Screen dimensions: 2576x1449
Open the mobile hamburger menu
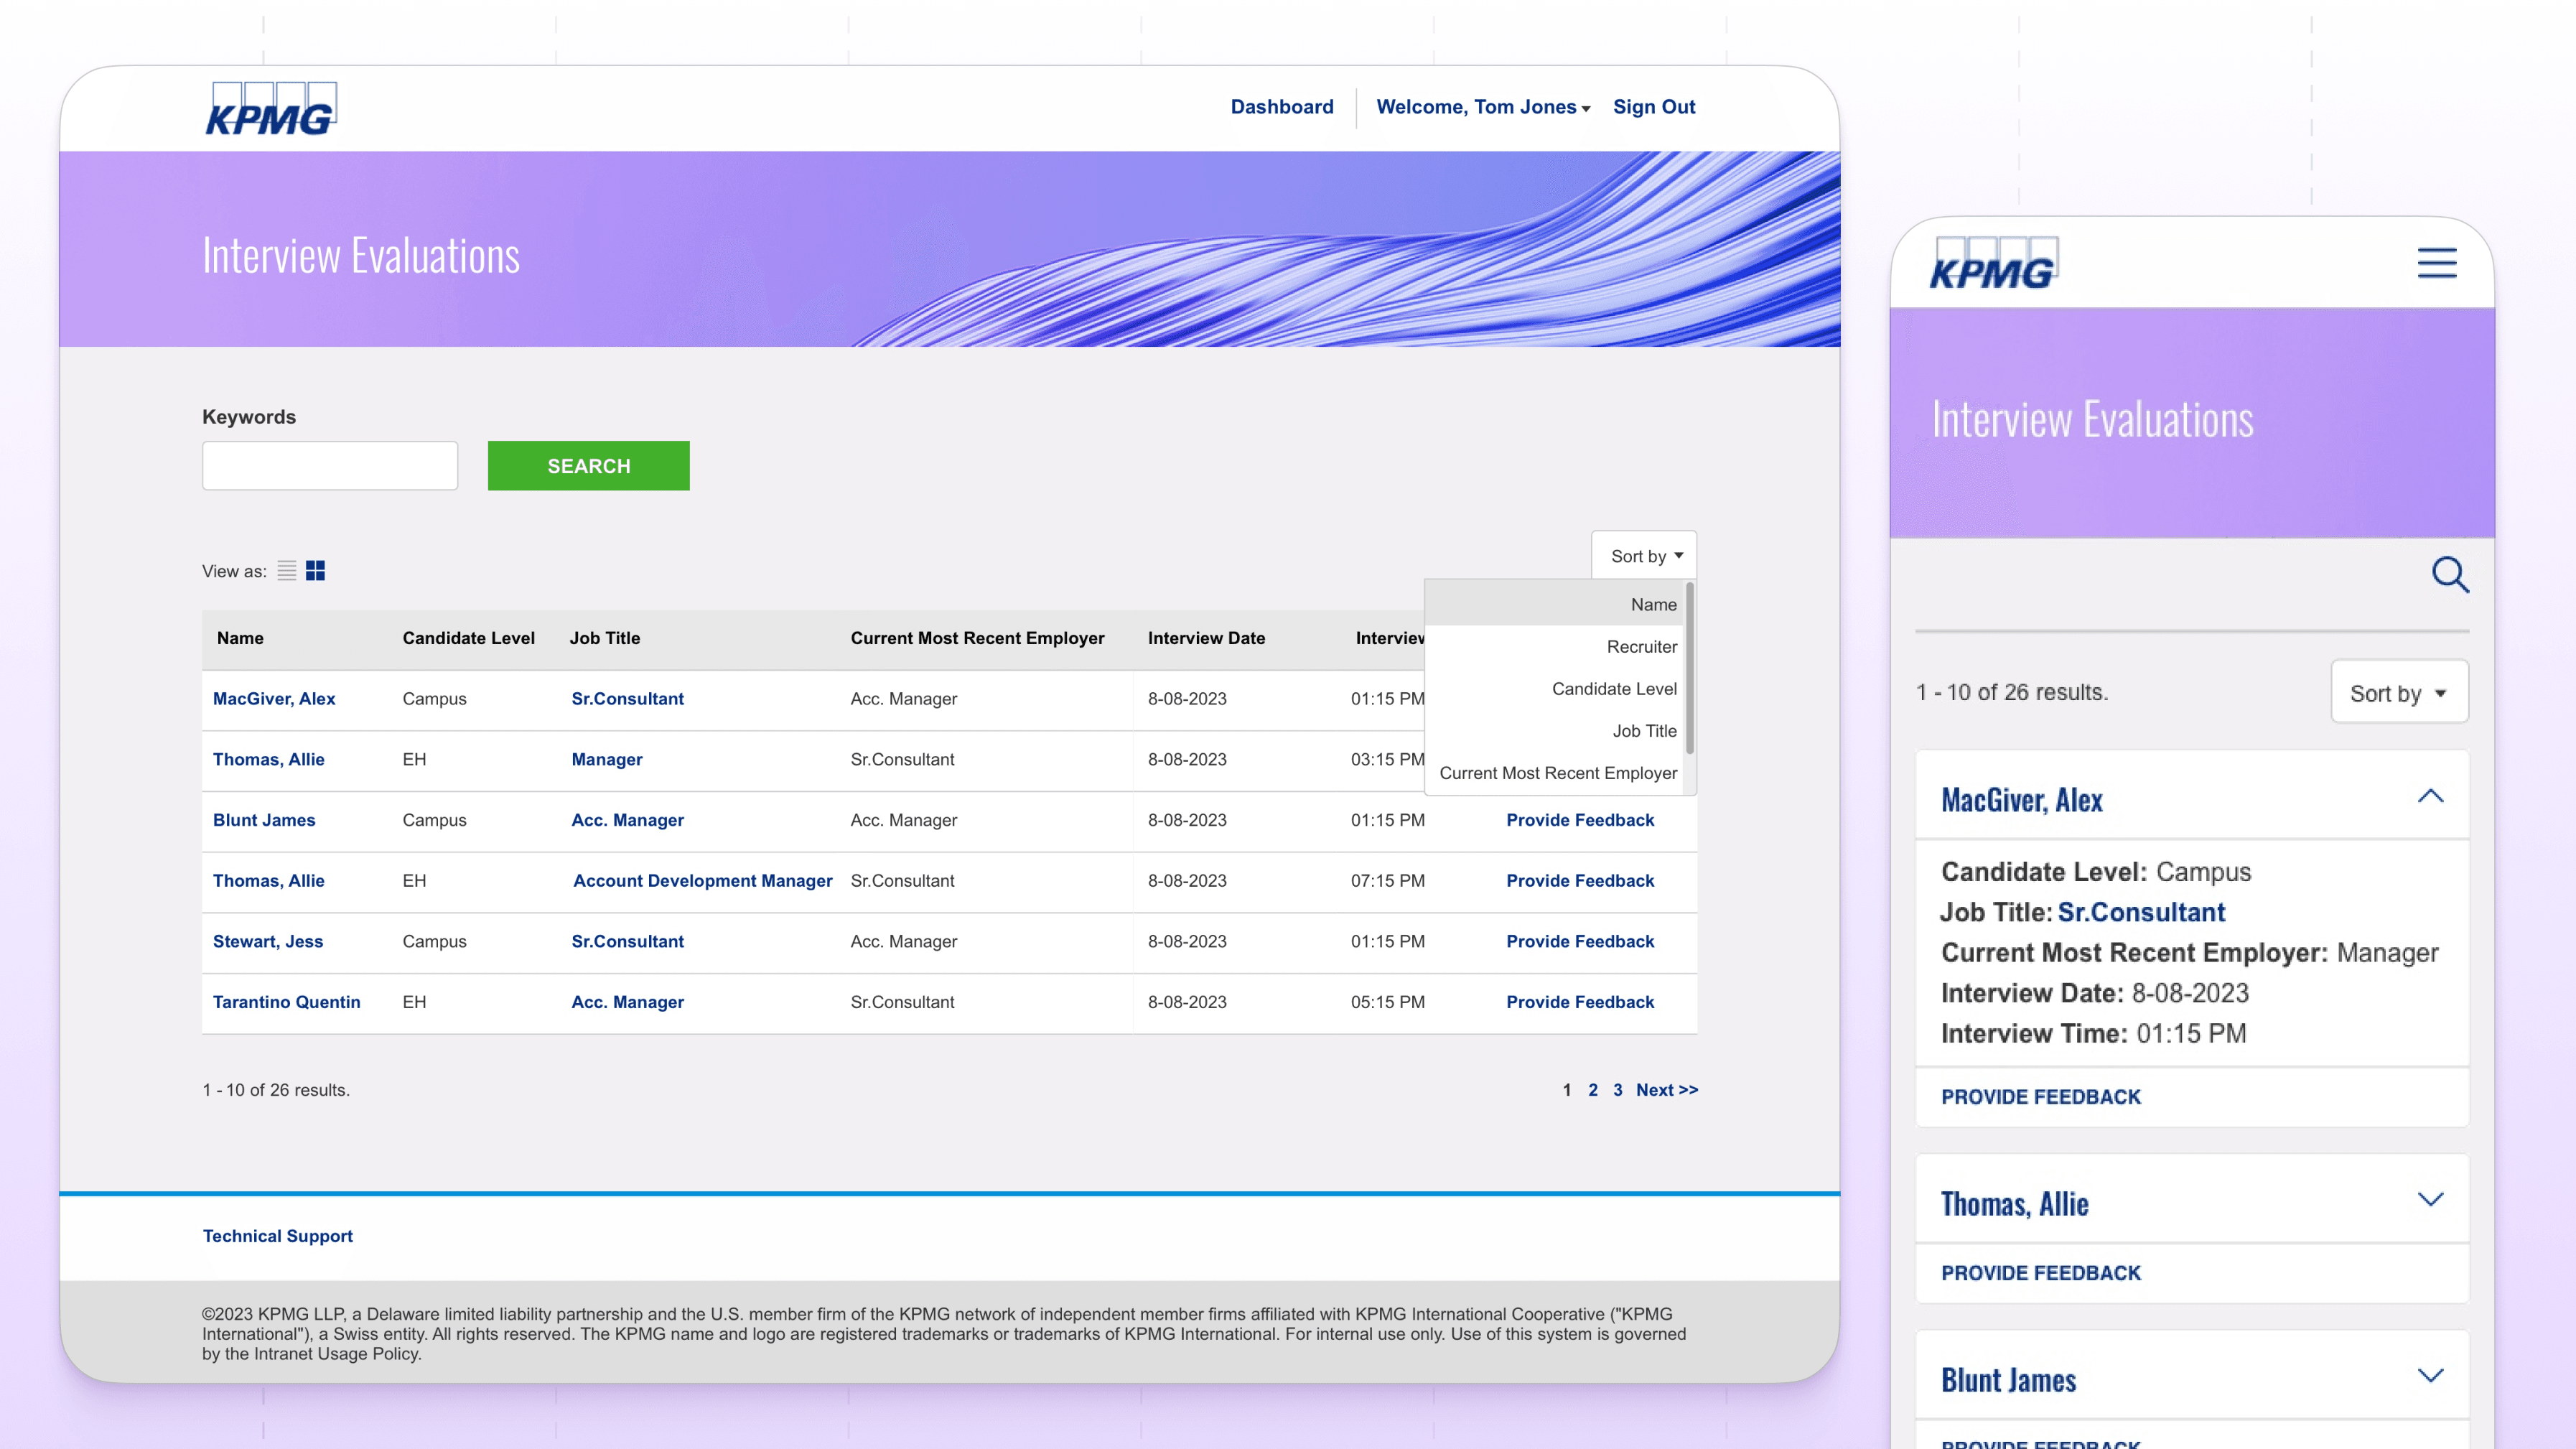tap(2436, 263)
